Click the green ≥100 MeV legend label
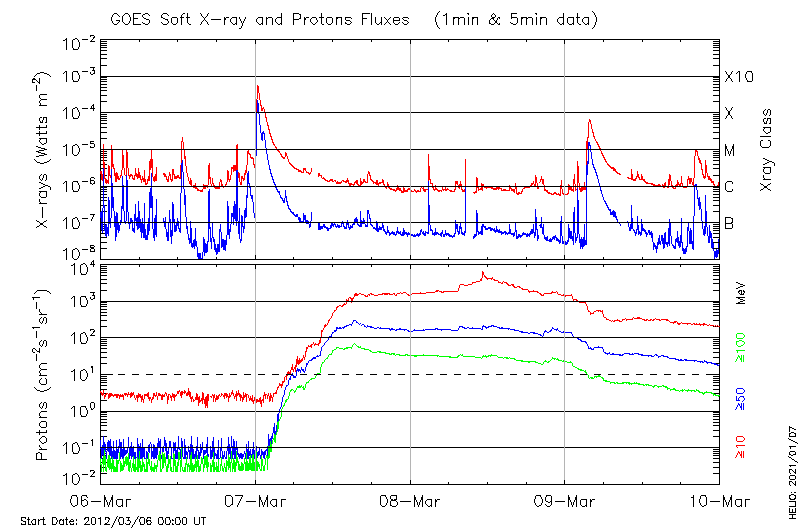The height and width of the screenshot is (530, 800). 742,347
